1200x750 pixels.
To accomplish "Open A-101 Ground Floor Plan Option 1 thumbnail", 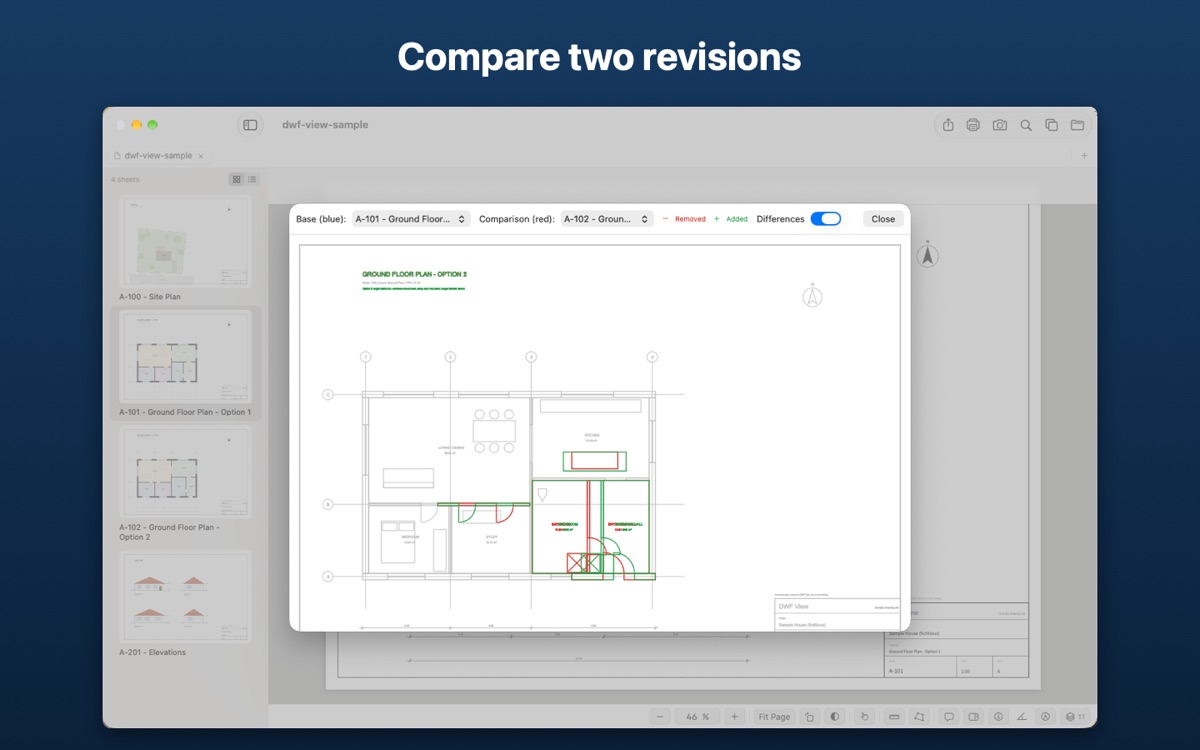I will pos(186,357).
